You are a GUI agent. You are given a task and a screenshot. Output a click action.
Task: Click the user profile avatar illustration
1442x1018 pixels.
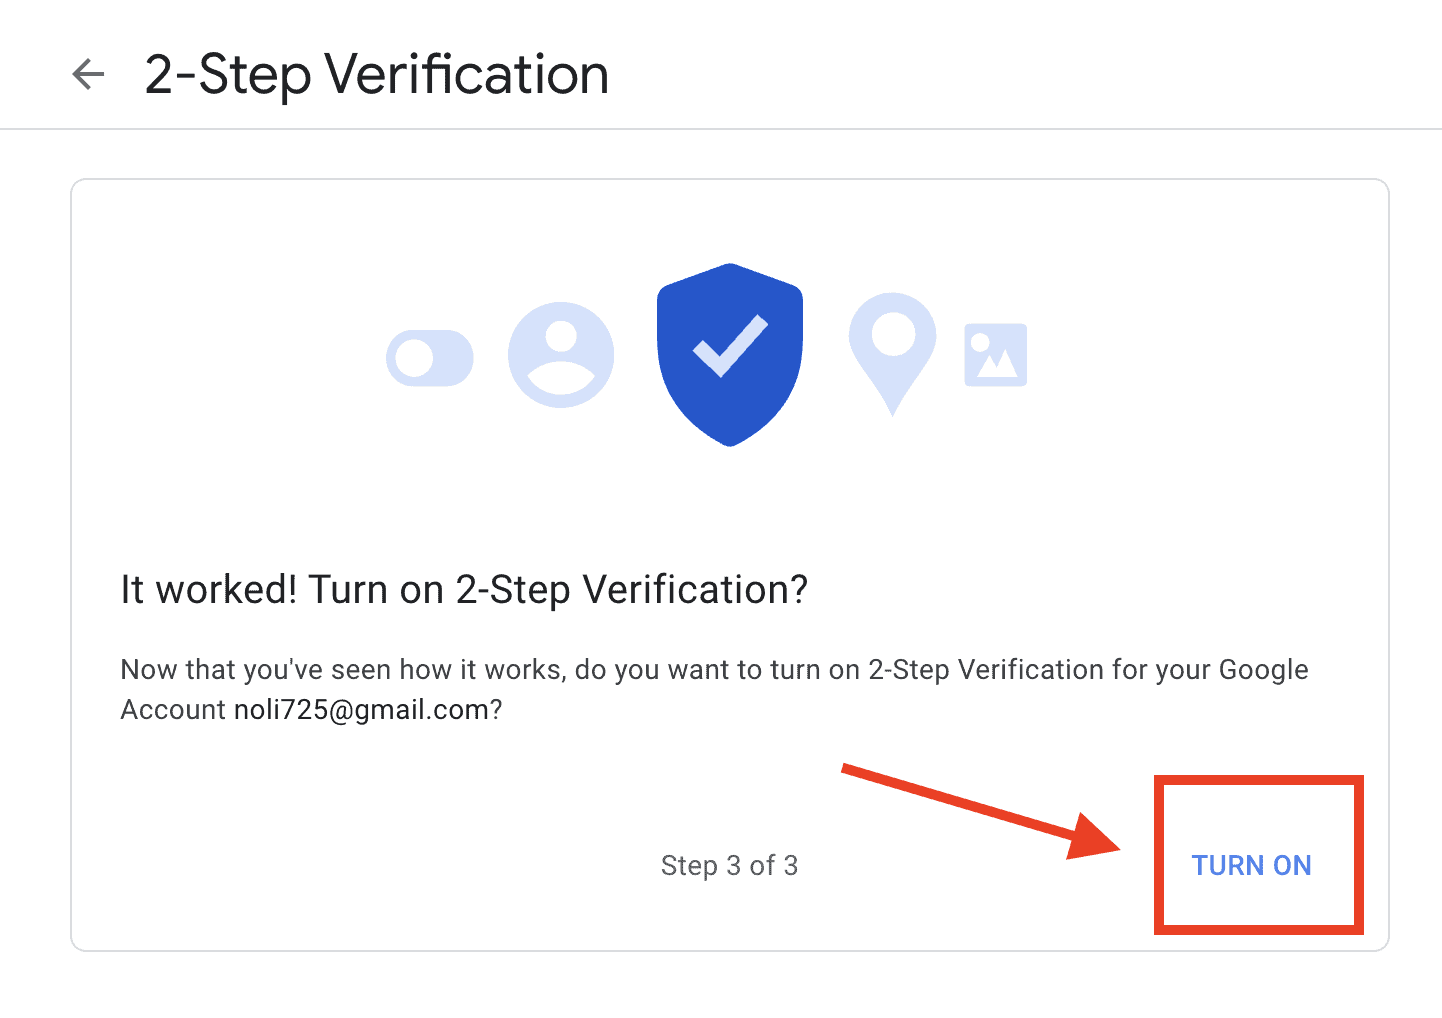[x=561, y=355]
